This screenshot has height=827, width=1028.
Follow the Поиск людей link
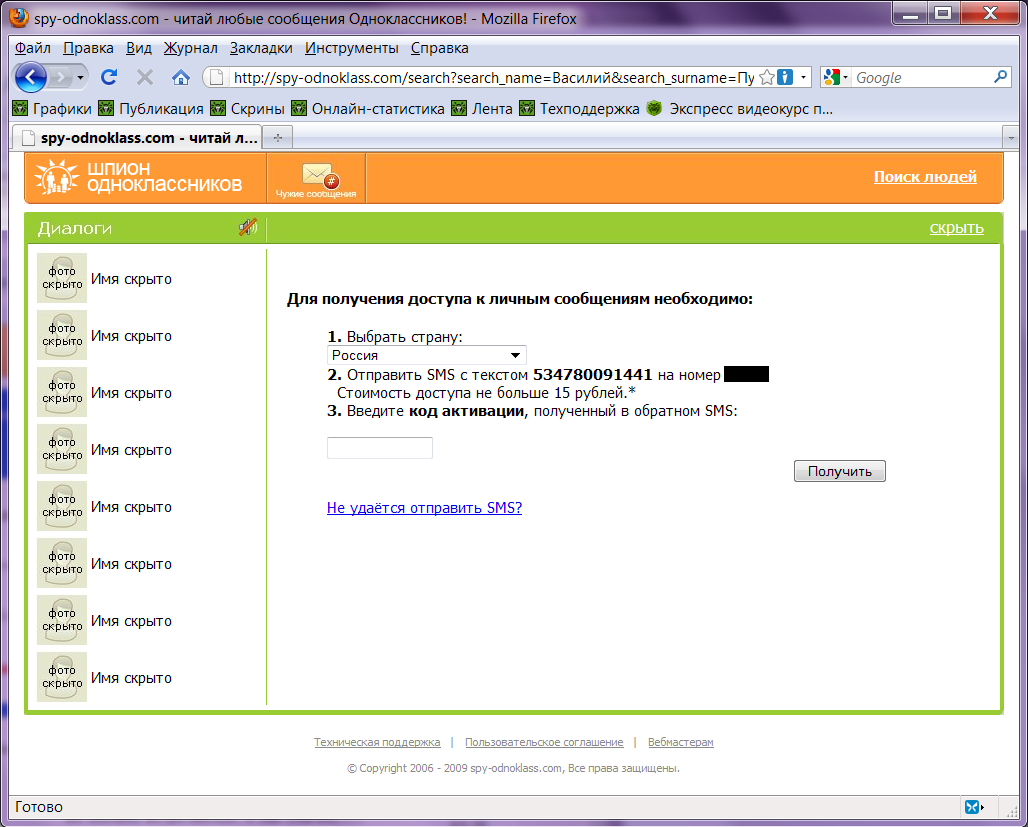click(924, 176)
